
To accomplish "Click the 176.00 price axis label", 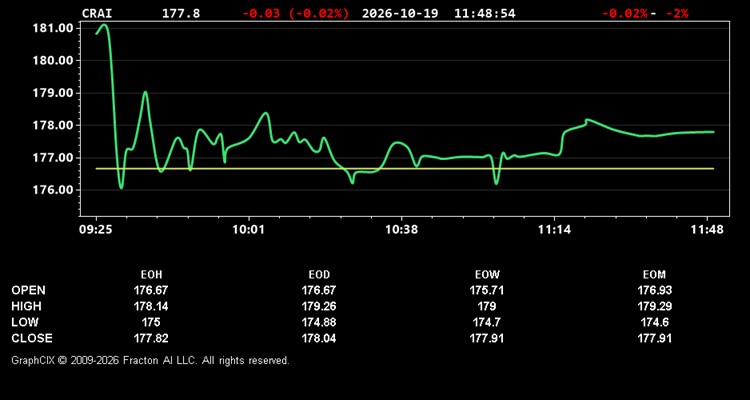I will pos(53,190).
